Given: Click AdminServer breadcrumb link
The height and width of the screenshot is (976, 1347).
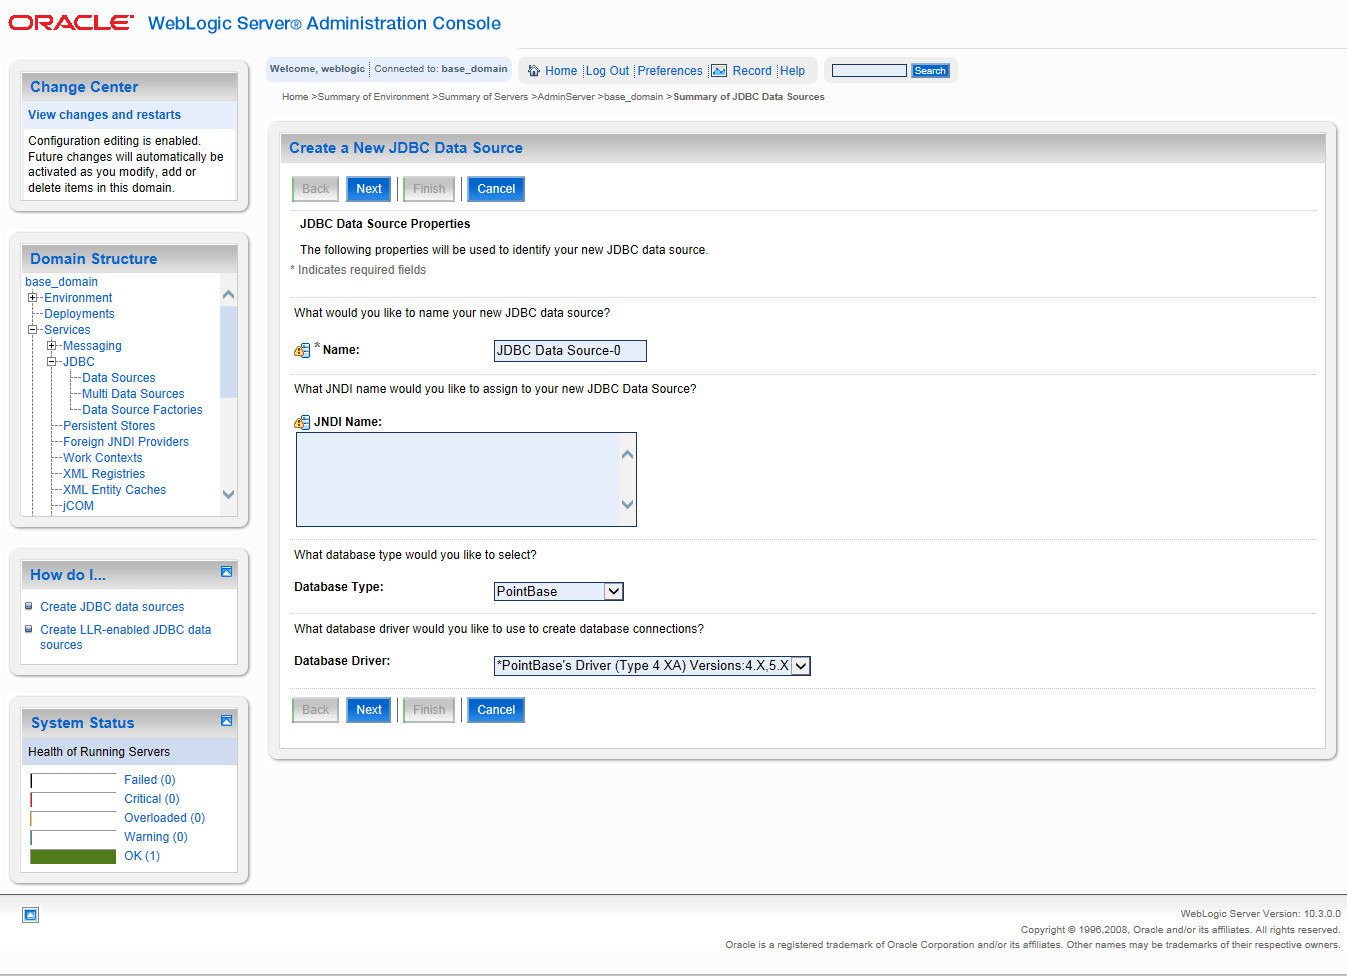Looking at the screenshot, I should pyautogui.click(x=566, y=97).
